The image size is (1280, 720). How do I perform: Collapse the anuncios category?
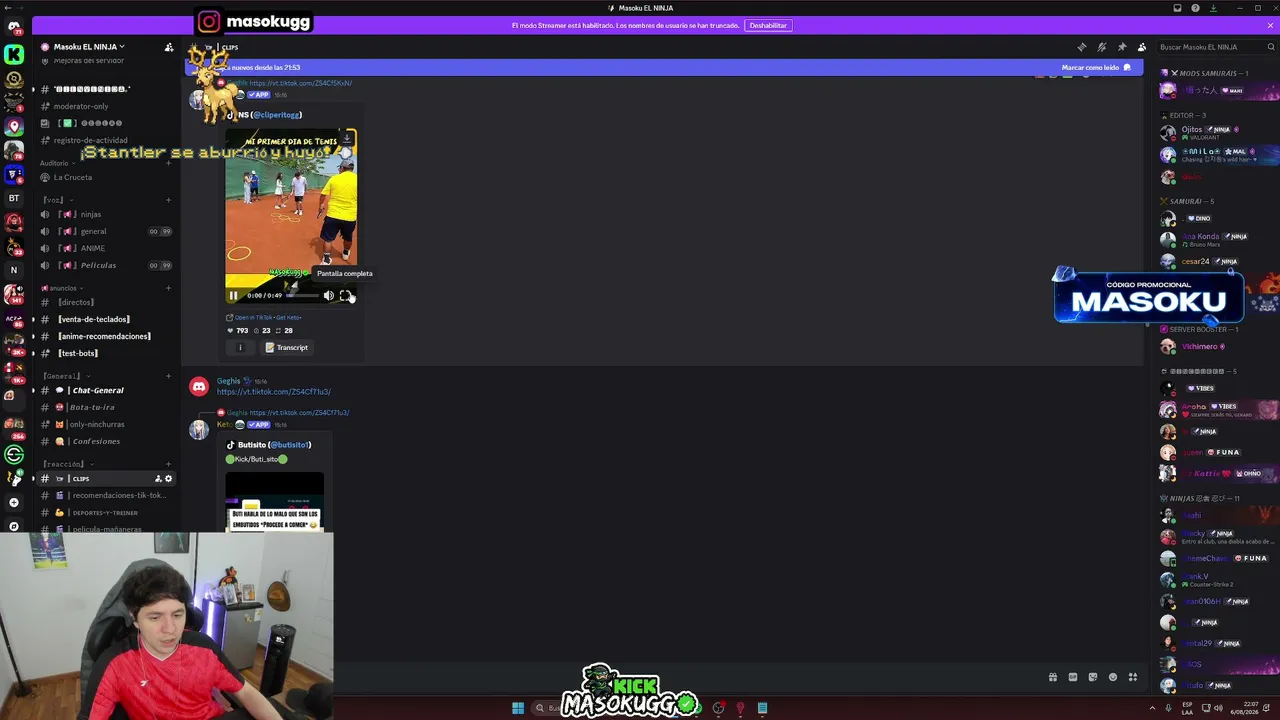click(x=61, y=288)
